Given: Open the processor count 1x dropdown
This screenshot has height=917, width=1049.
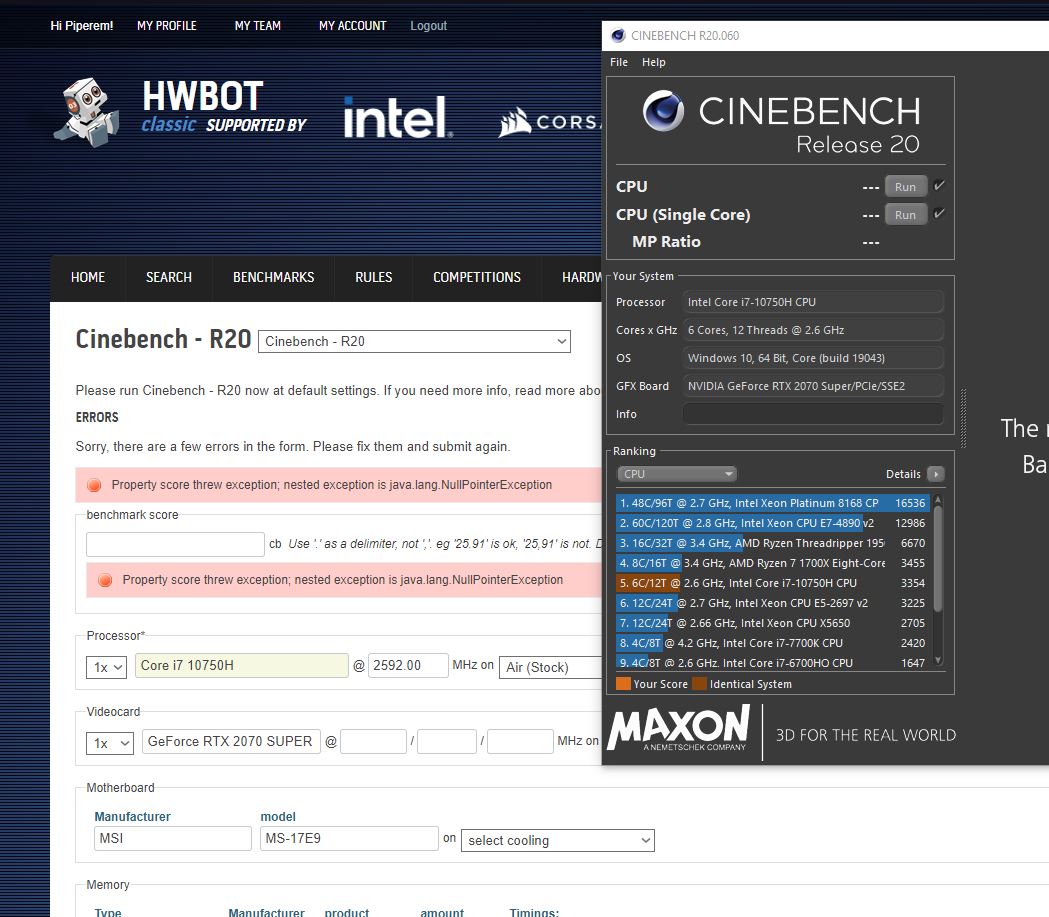Looking at the screenshot, I should tap(106, 667).
